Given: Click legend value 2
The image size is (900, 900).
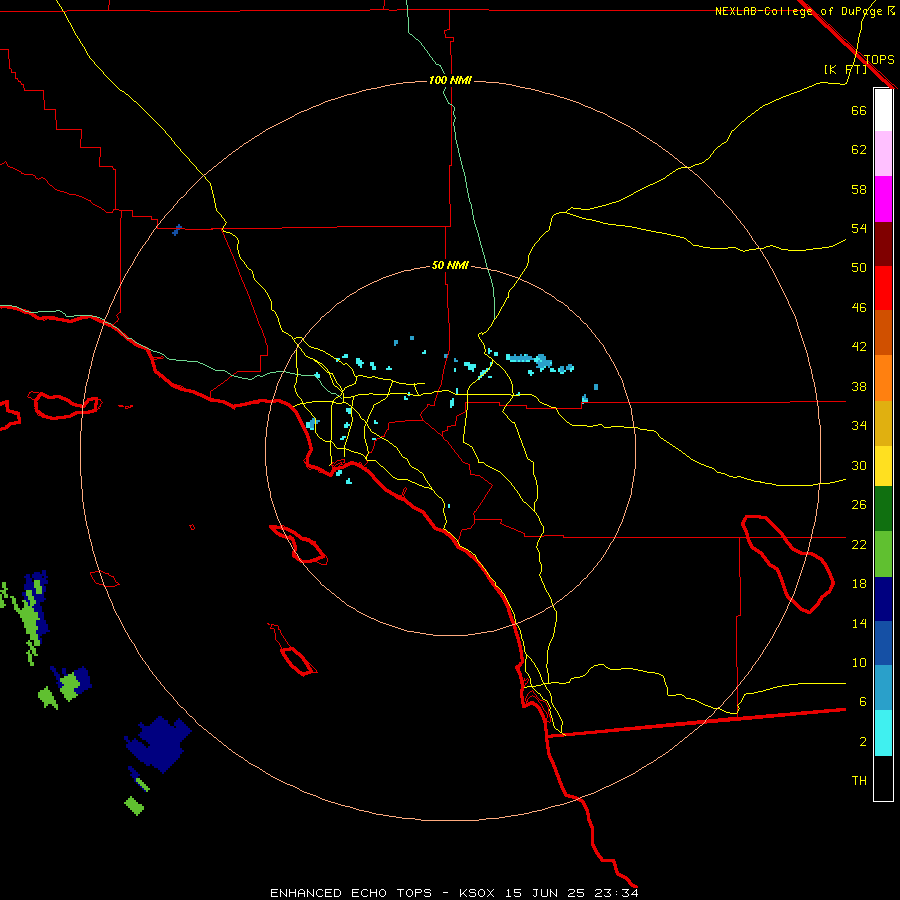Looking at the screenshot, I should pos(862,742).
